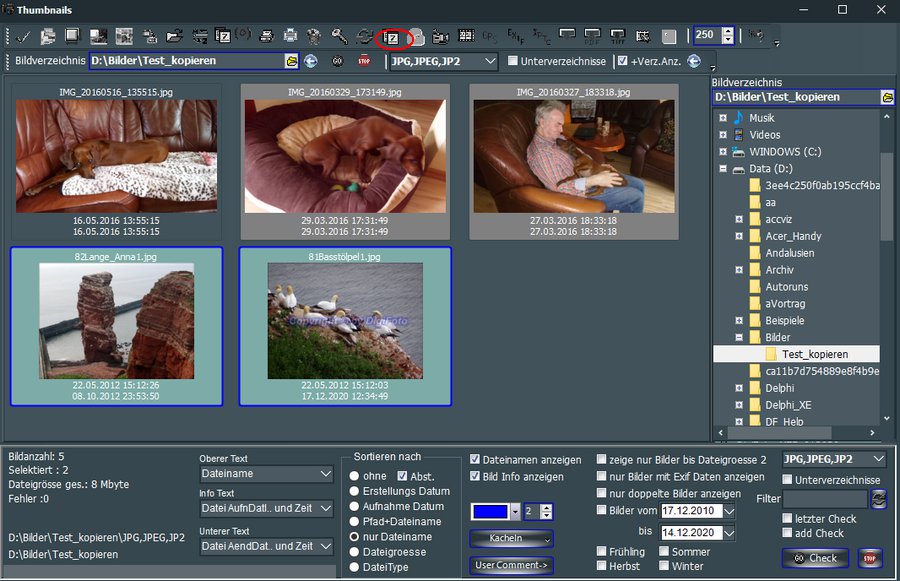
Task: Enable the top Unterverzeichnisse checkbox
Action: pos(513,61)
